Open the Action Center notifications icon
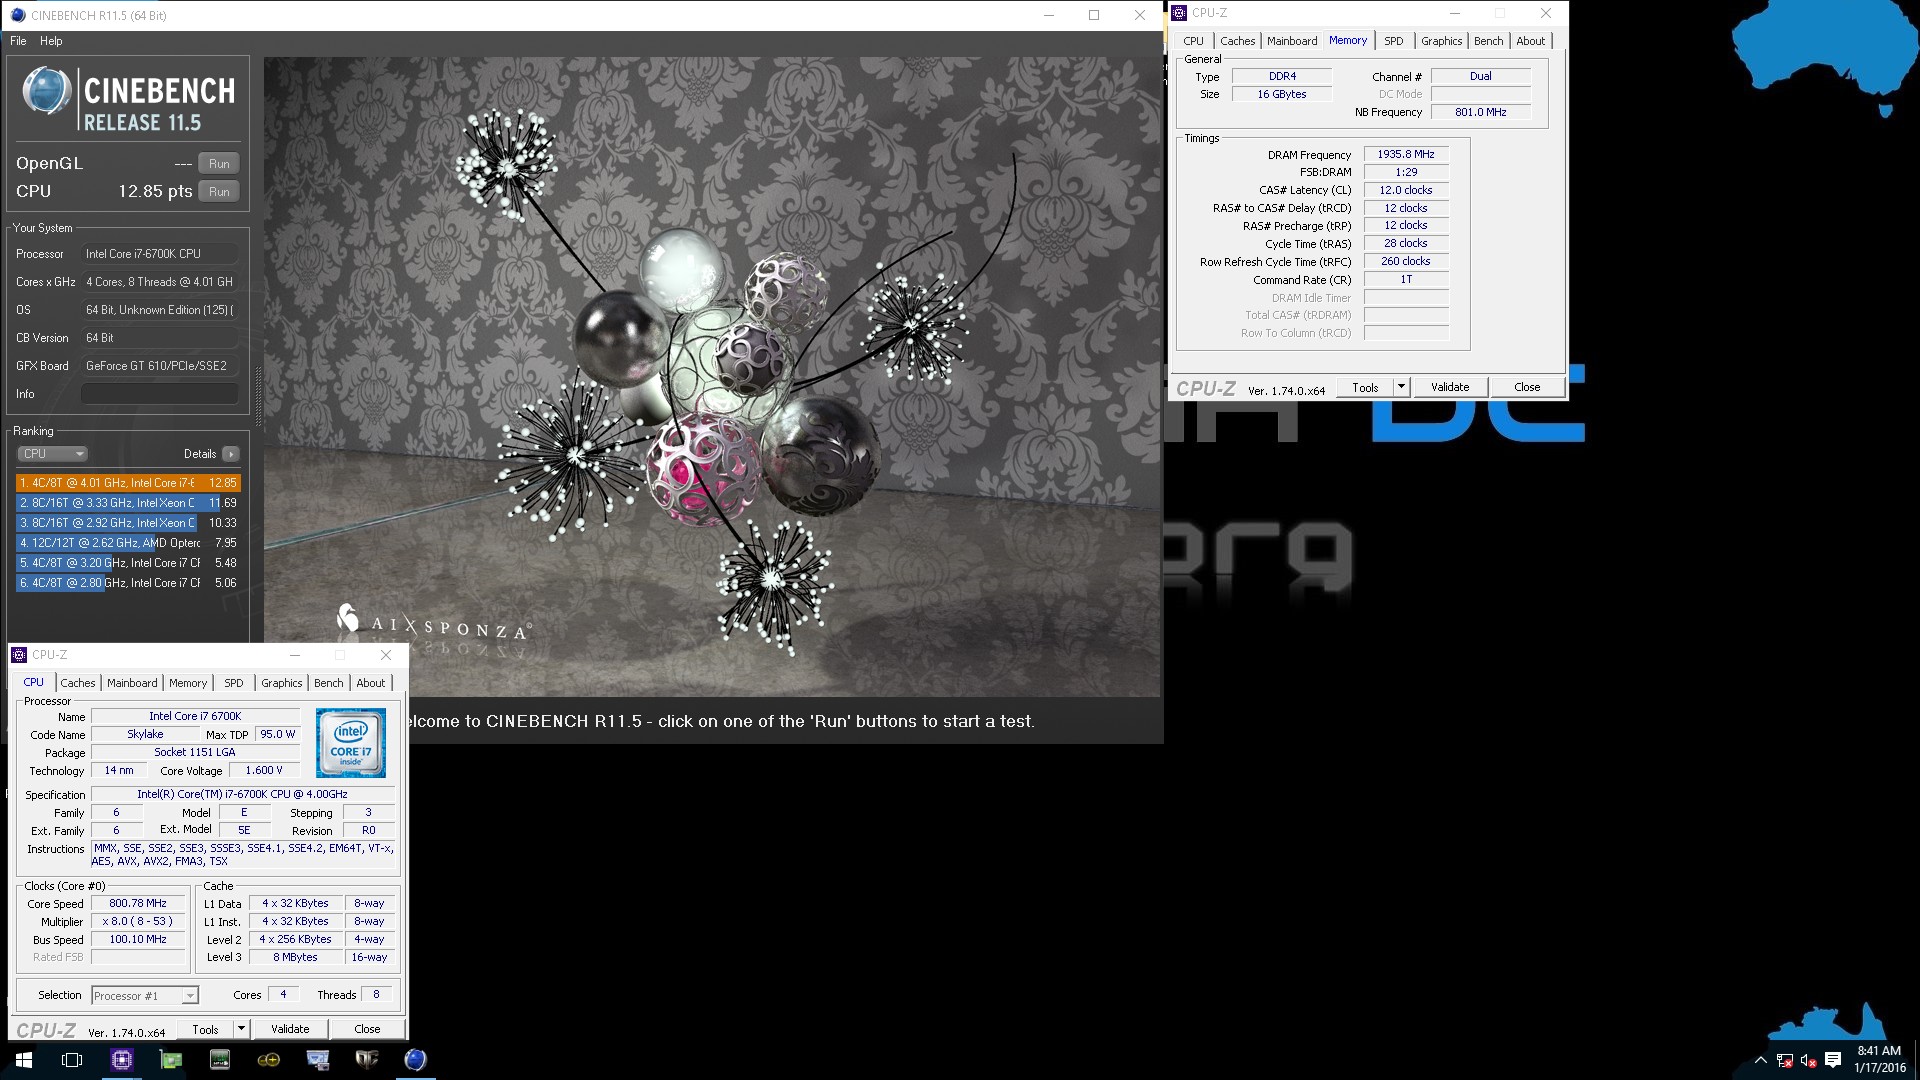The image size is (1920, 1080). (x=1833, y=1060)
